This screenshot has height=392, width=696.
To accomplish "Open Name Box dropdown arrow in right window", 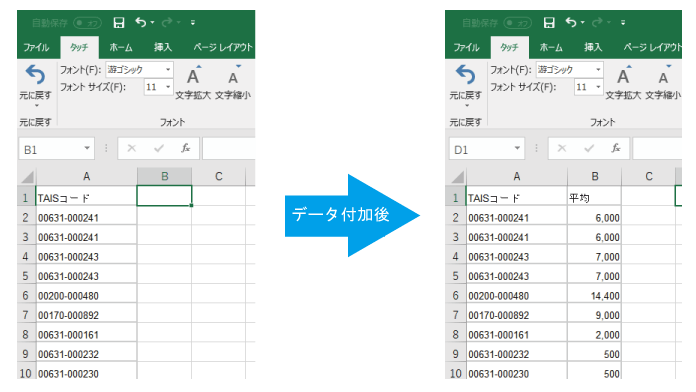I will 517,148.
